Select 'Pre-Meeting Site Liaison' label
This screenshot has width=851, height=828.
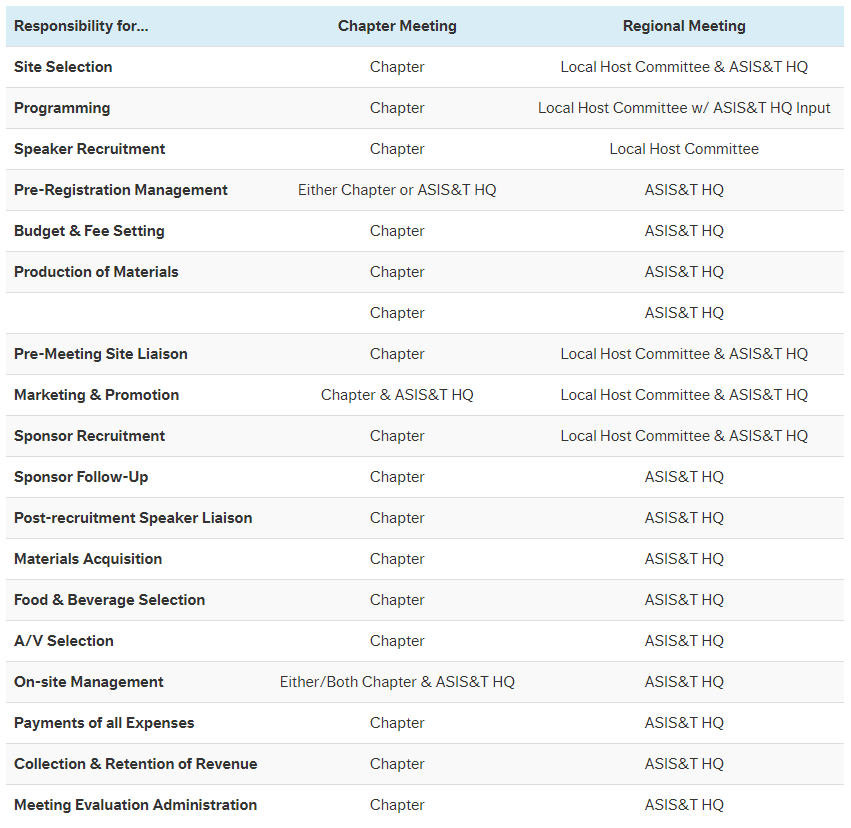tap(101, 354)
